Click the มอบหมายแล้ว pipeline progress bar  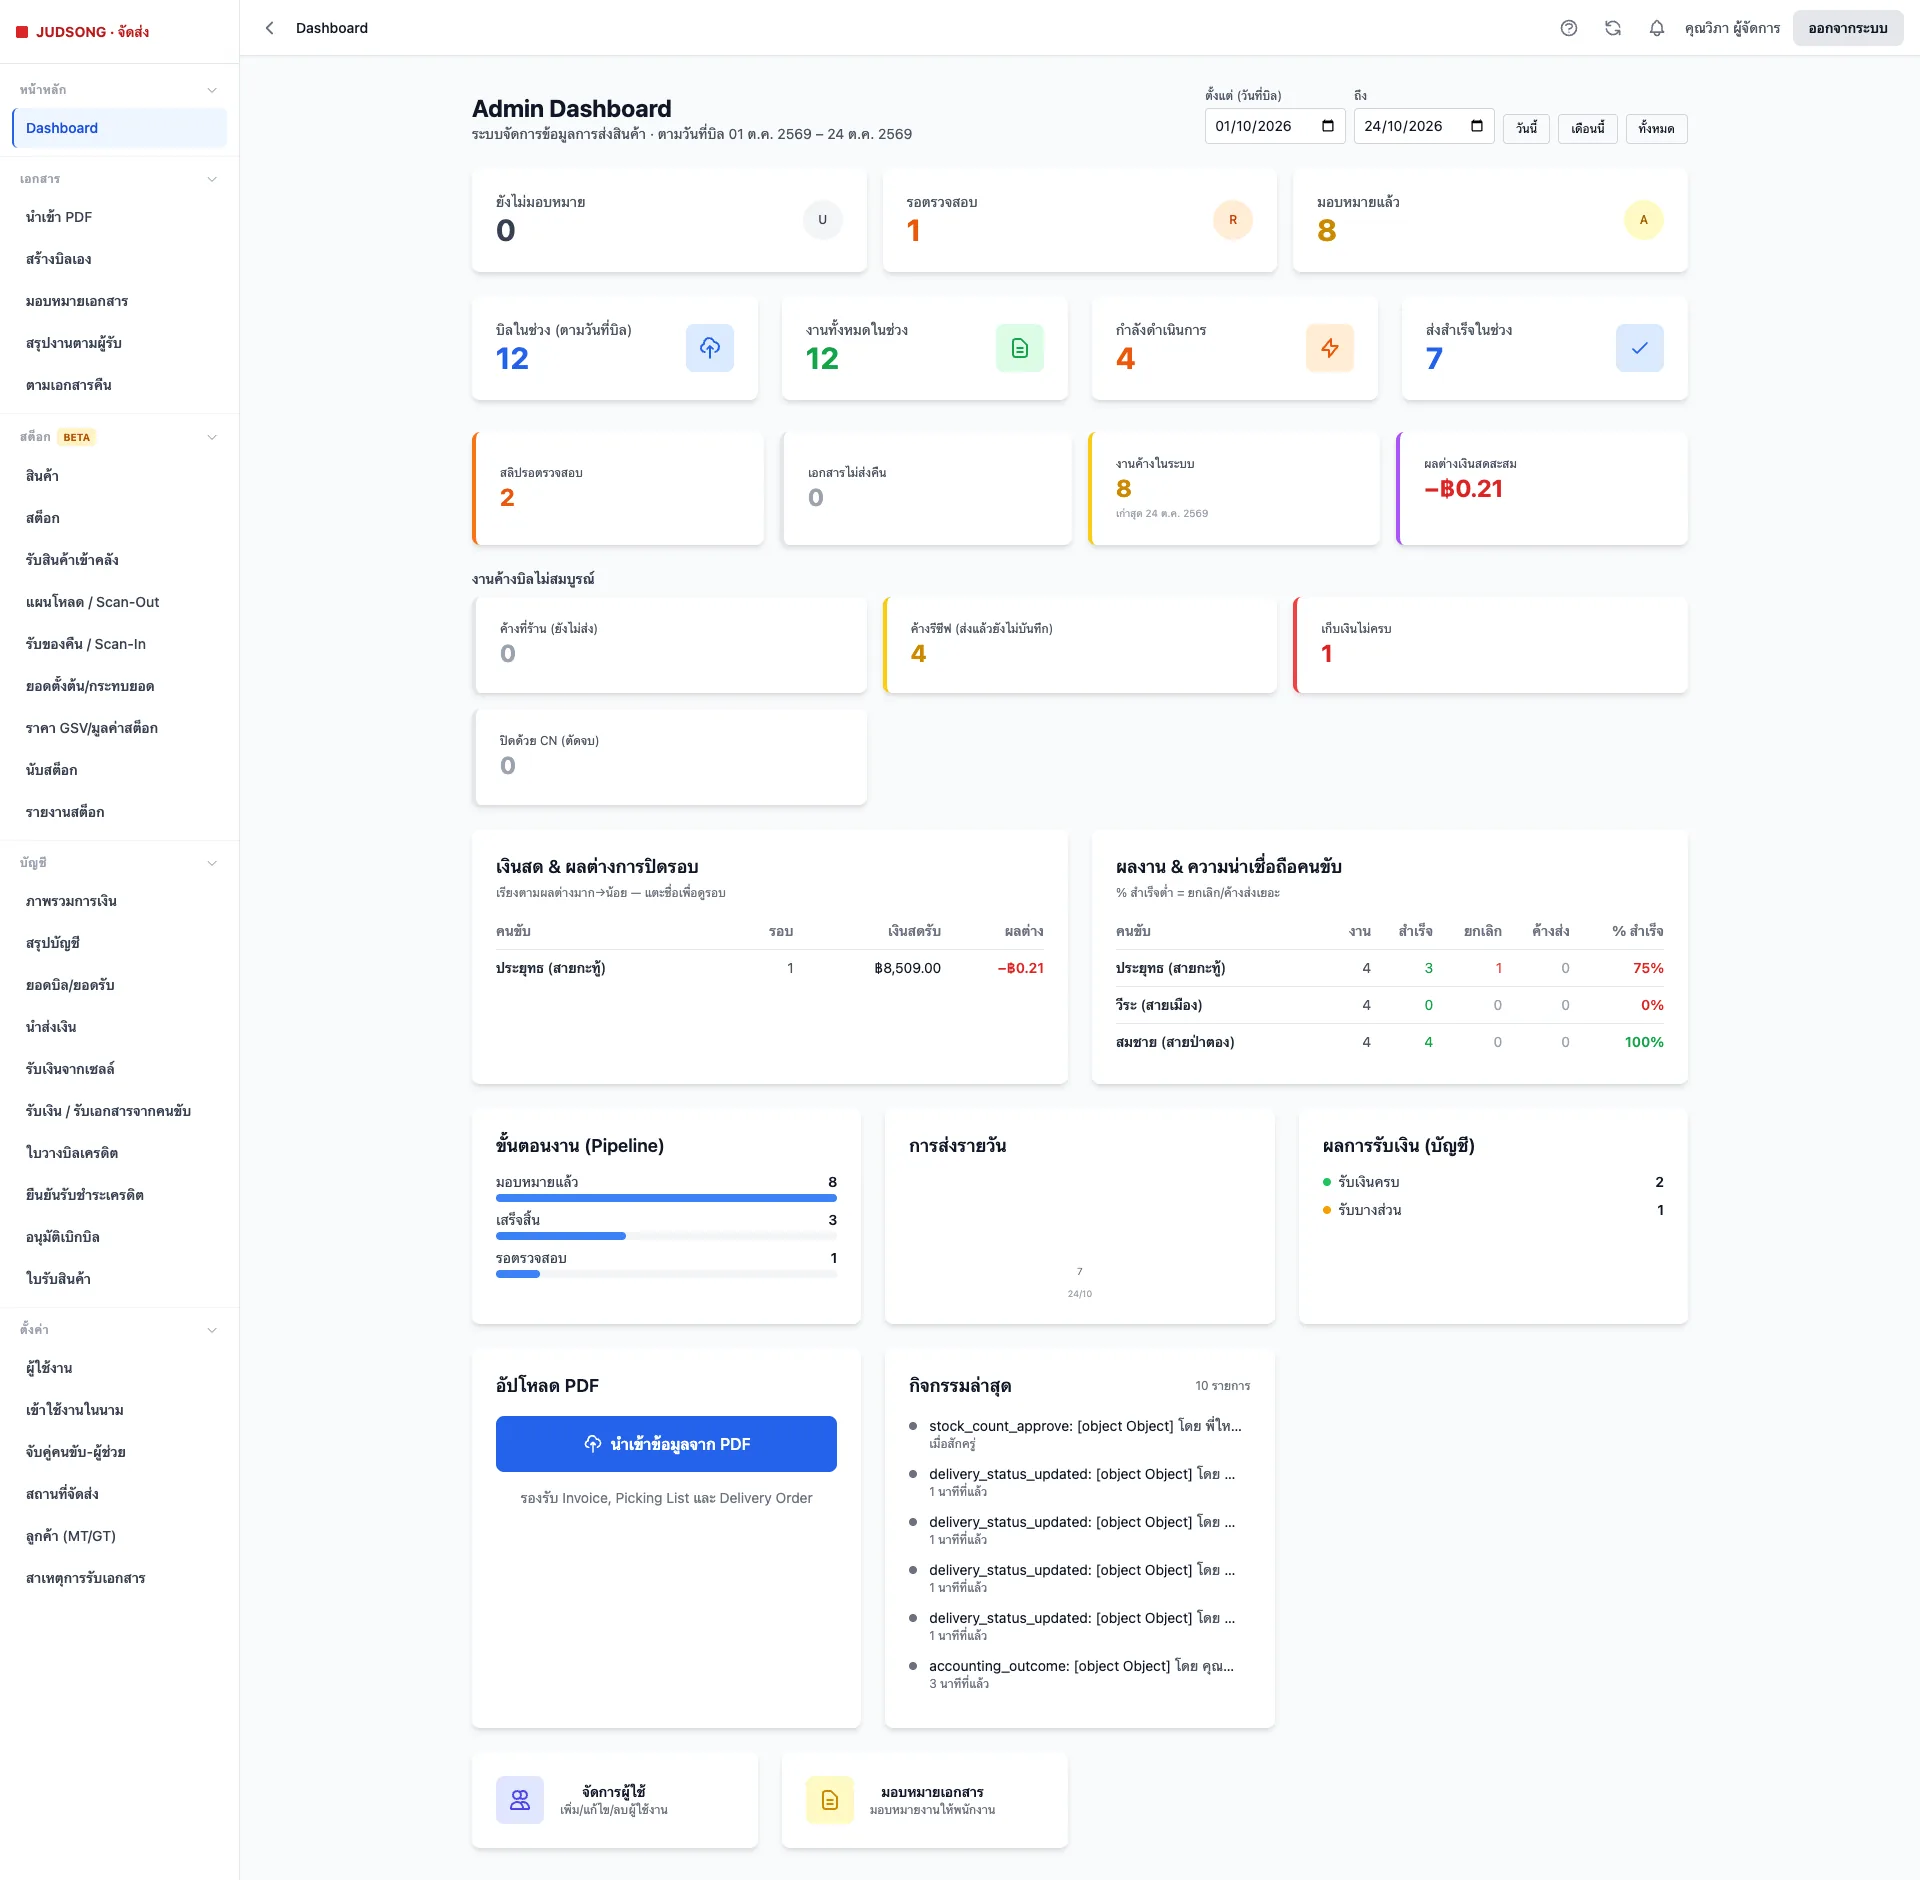(666, 1198)
